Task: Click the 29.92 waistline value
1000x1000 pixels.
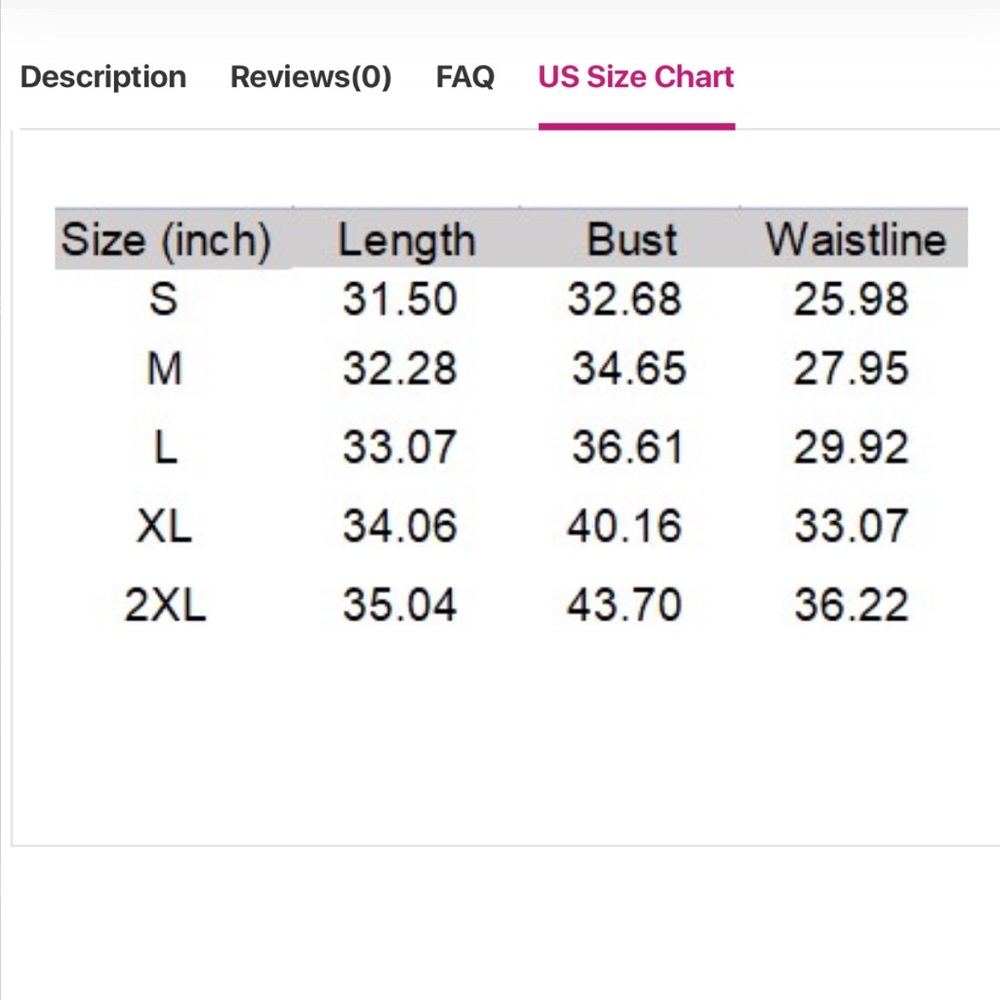Action: pyautogui.click(x=851, y=447)
